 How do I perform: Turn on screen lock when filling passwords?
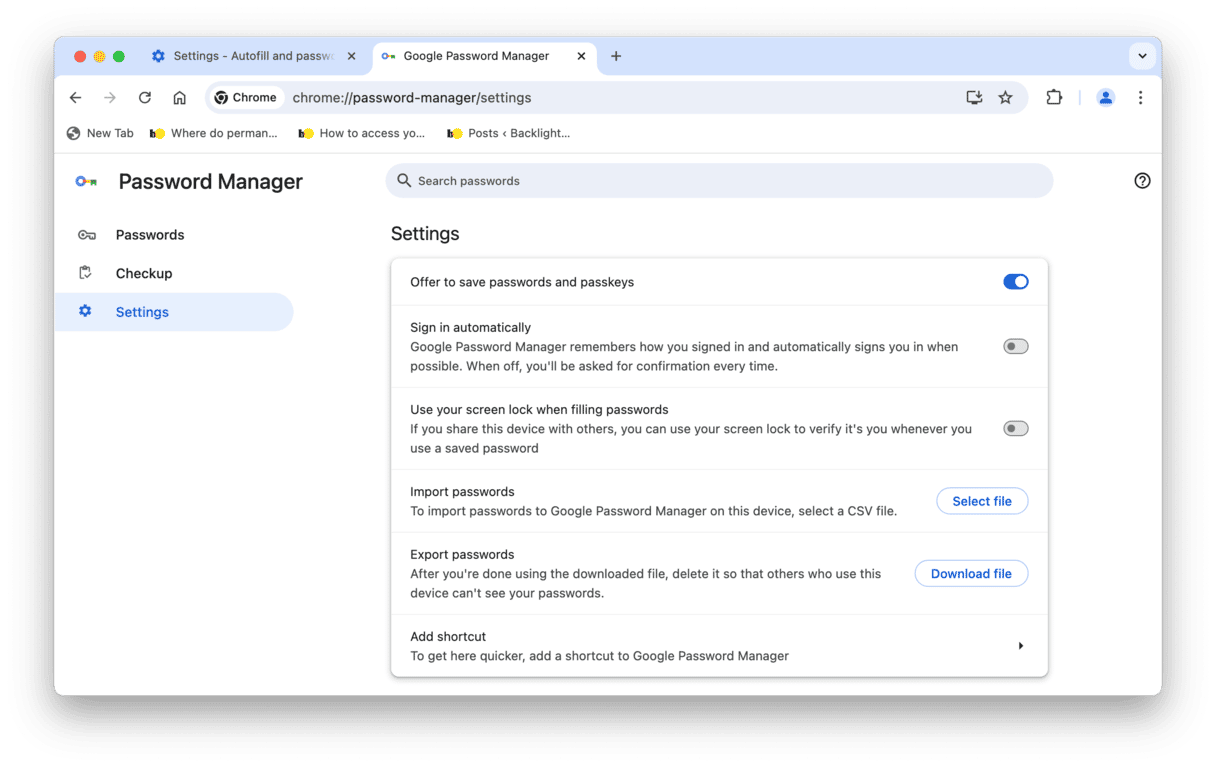point(1015,428)
